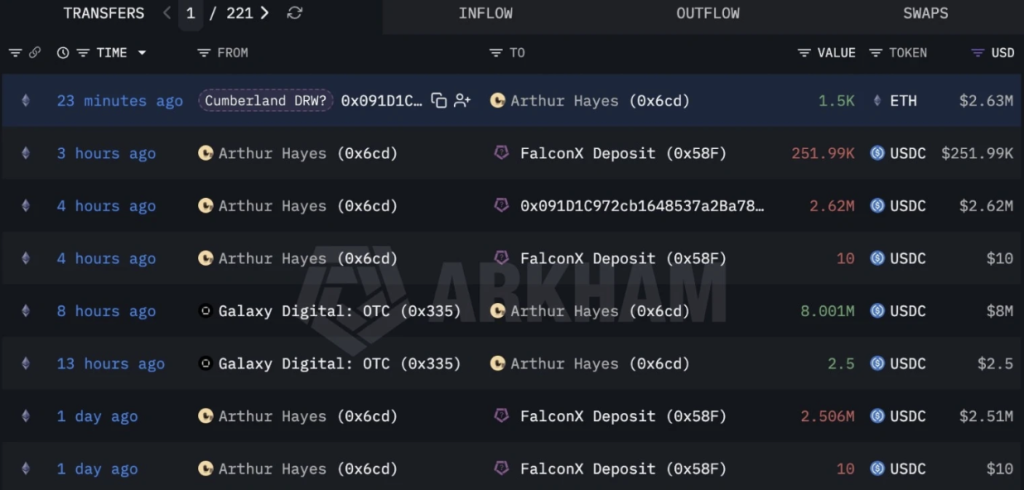Open the USD column filter
The height and width of the screenshot is (490, 1024).
click(x=978, y=53)
